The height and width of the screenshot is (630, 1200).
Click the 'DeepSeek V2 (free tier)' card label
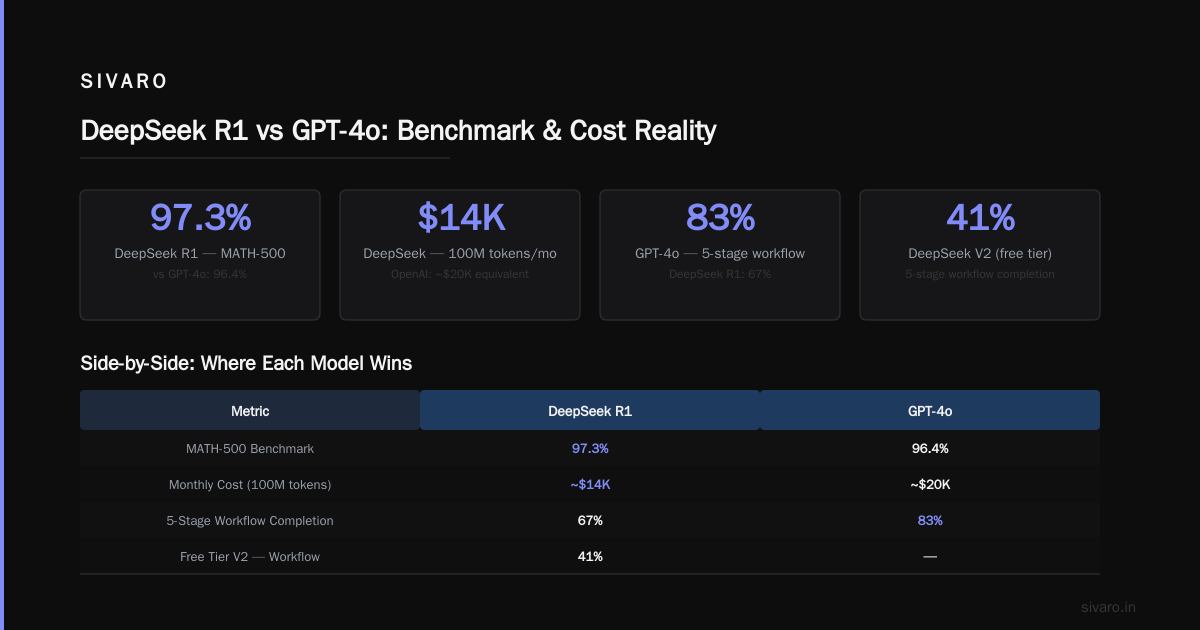980,253
